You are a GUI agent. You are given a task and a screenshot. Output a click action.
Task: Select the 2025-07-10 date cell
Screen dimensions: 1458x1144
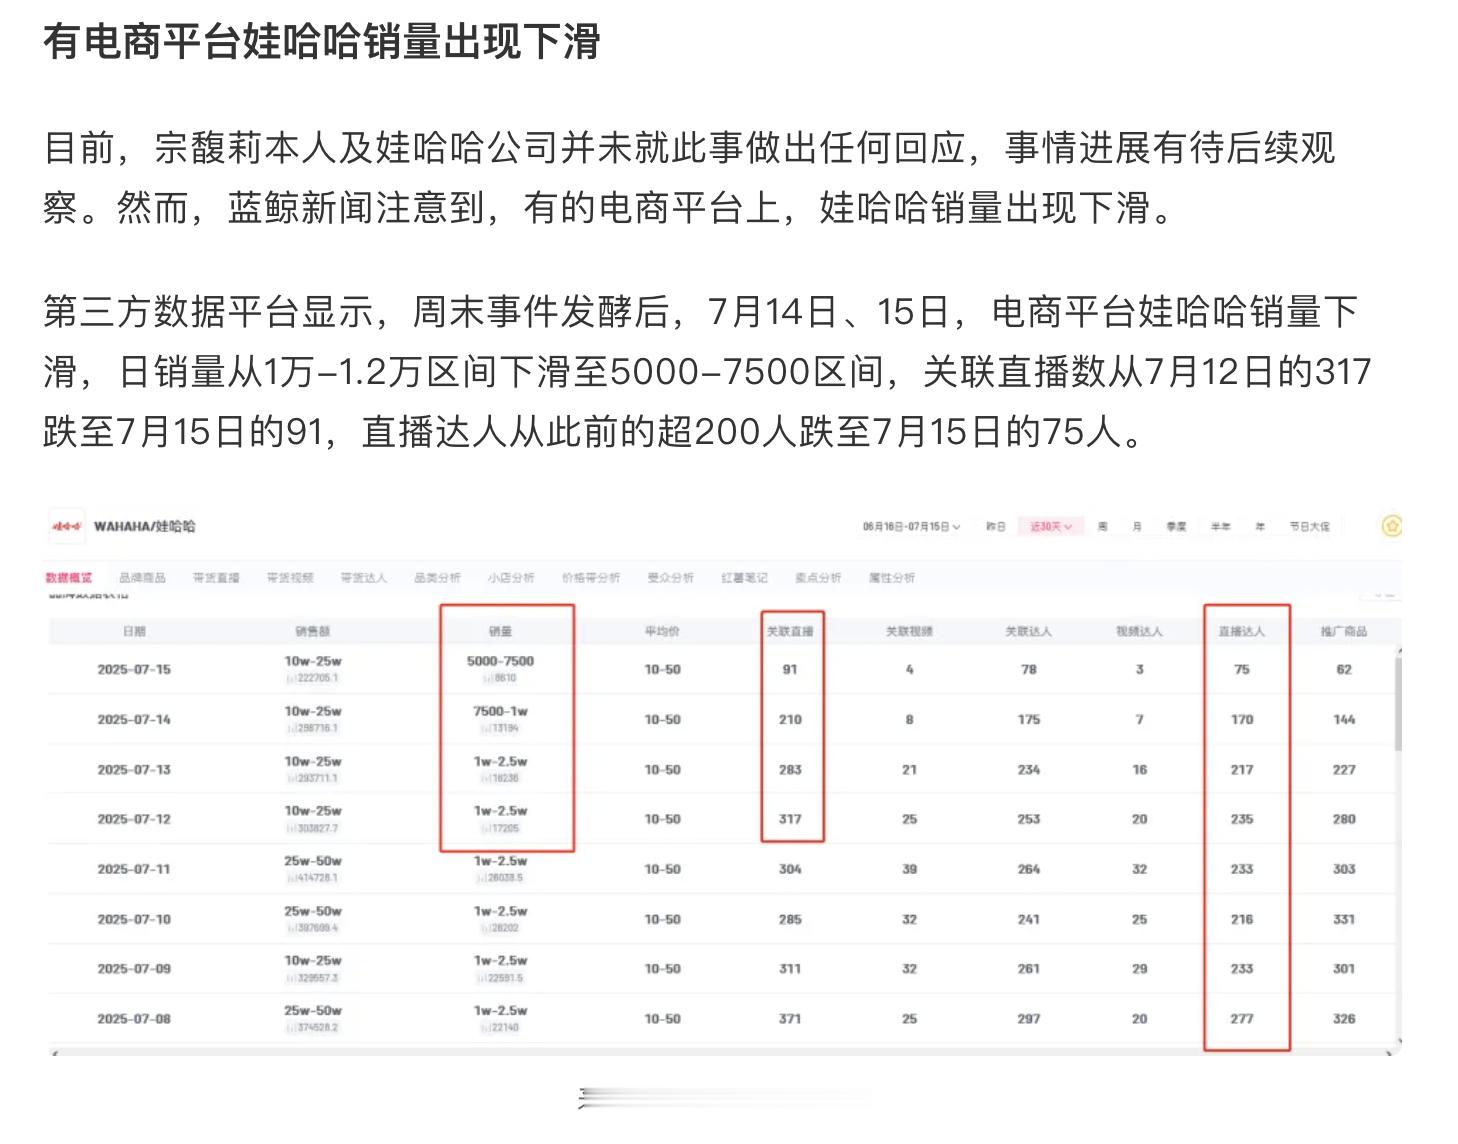pos(134,919)
